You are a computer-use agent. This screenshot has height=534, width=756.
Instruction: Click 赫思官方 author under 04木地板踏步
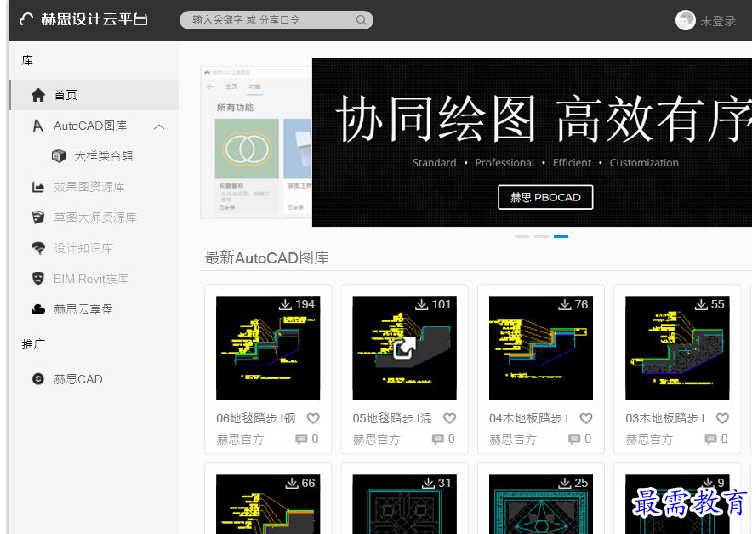[x=513, y=439]
